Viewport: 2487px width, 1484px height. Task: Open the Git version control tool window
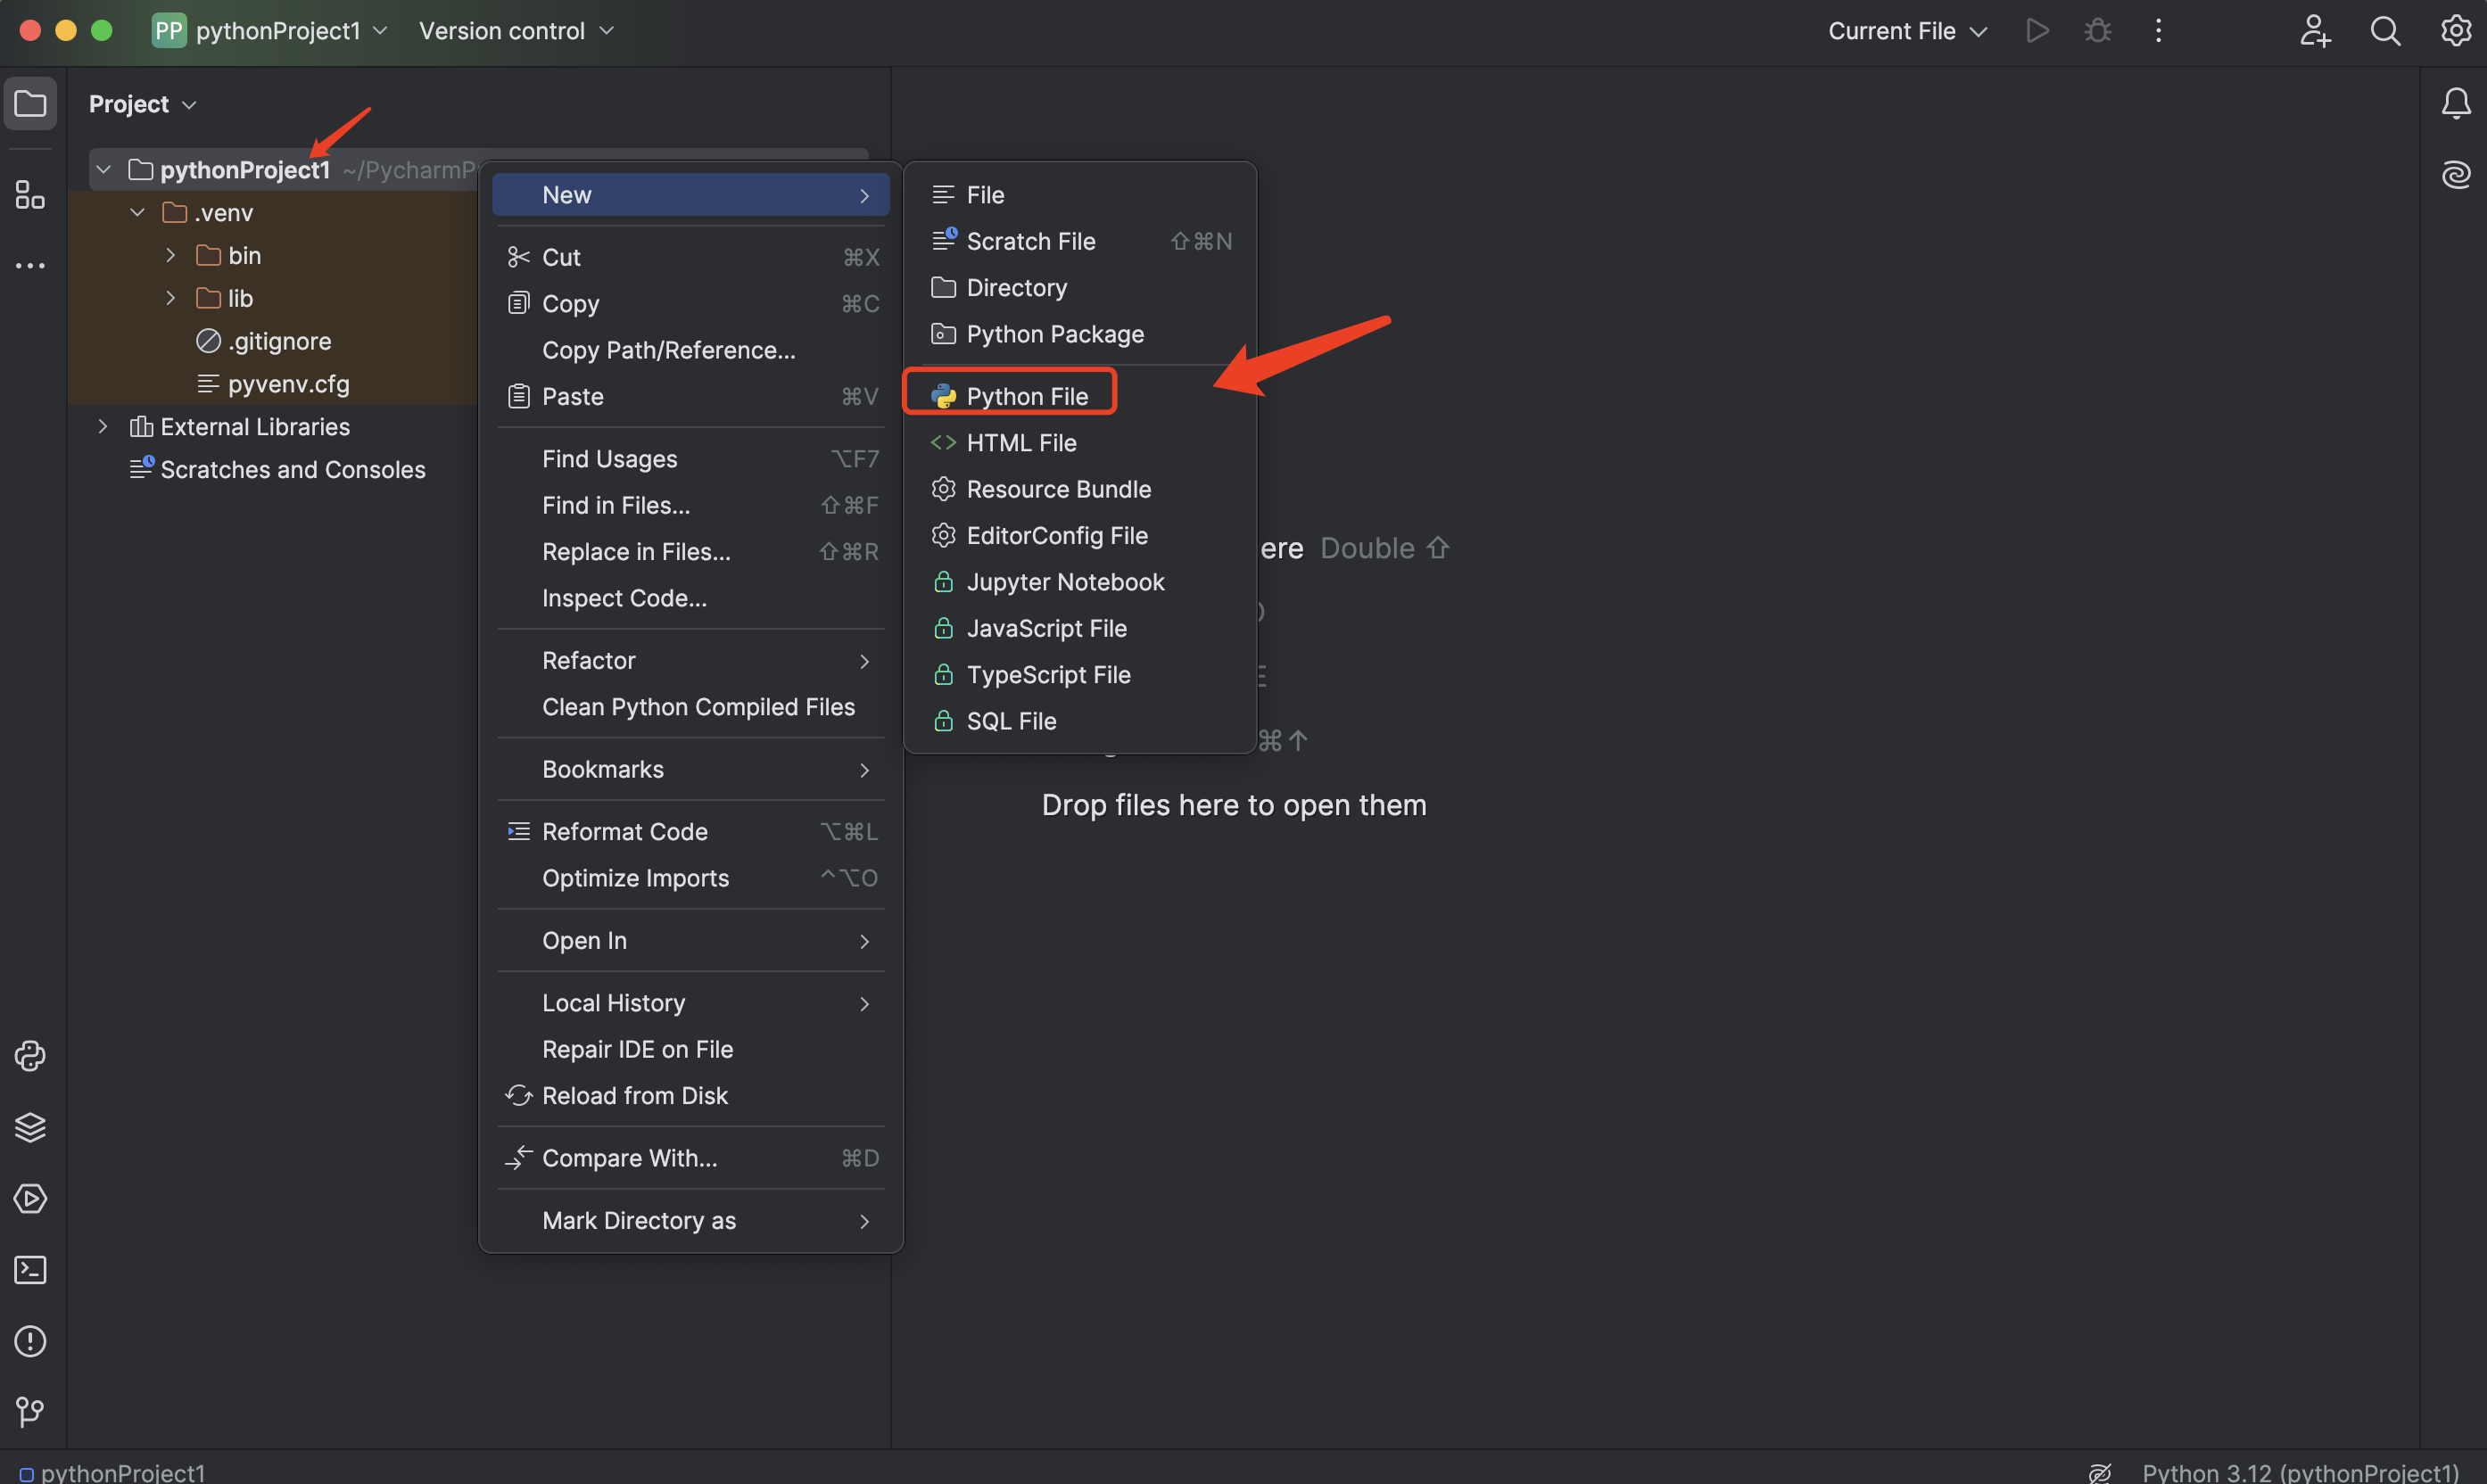click(30, 1412)
